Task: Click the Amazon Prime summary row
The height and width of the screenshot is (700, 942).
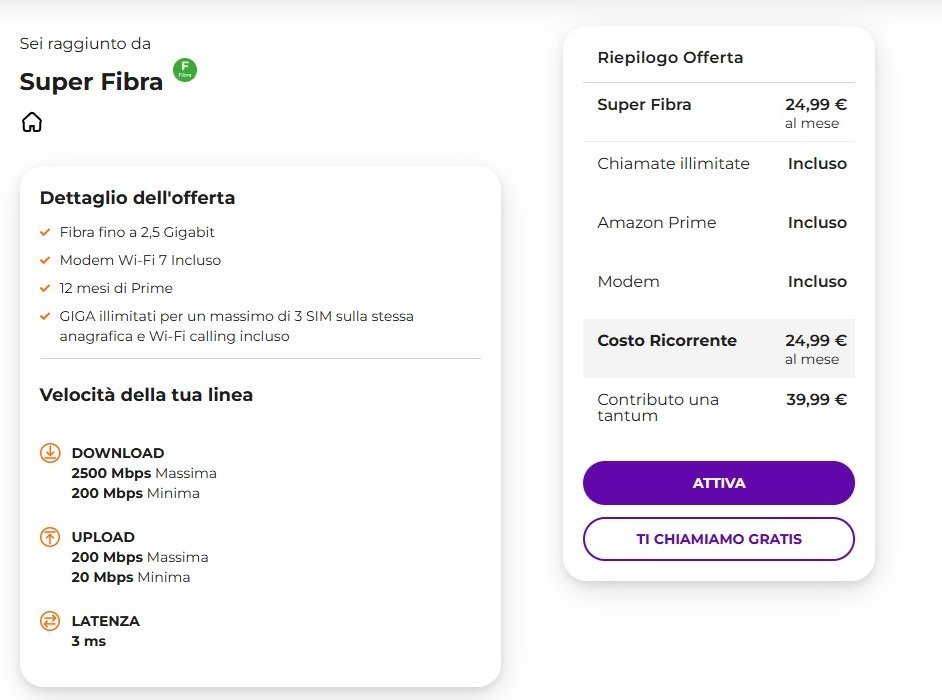Action: (718, 223)
